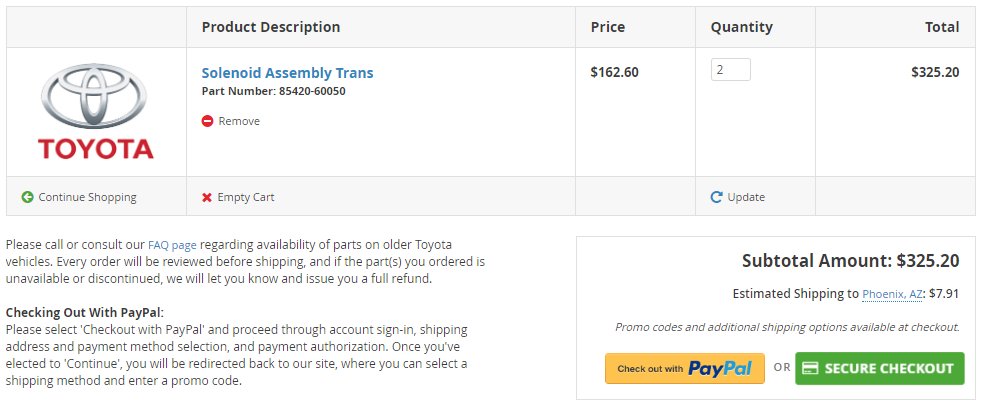Follow the FAQ page link

click(172, 245)
